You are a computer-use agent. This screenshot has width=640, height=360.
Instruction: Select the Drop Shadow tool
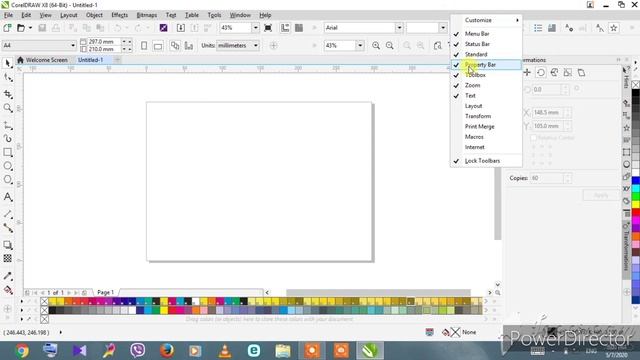pos(8,245)
